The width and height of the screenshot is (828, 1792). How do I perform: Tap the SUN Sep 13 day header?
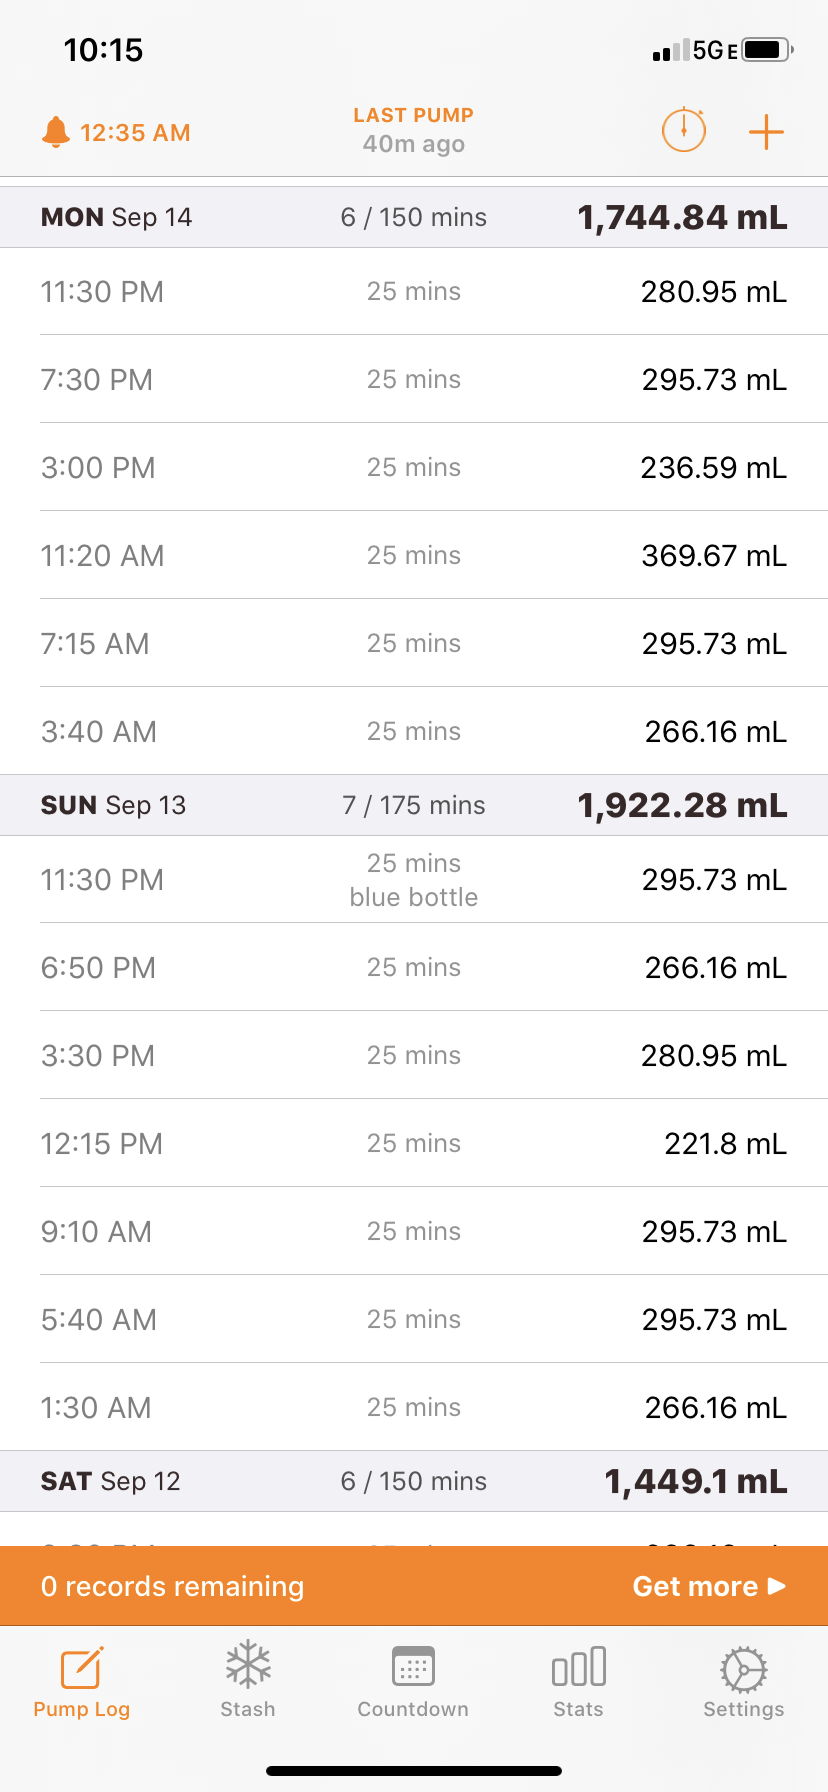click(x=414, y=805)
